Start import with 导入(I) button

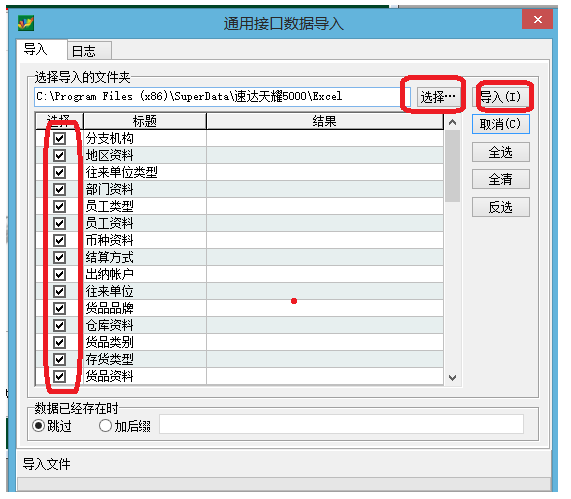tap(501, 97)
